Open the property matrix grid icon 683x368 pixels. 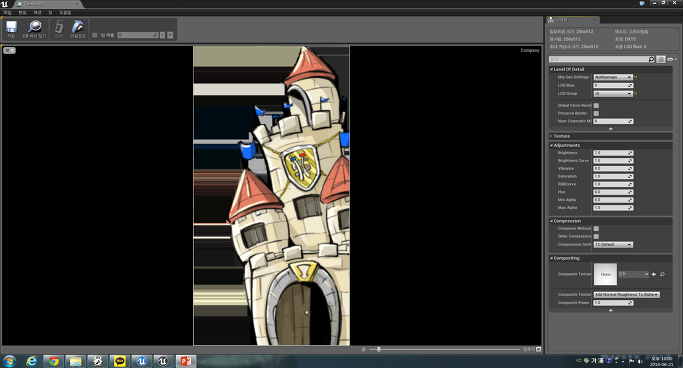click(661, 59)
